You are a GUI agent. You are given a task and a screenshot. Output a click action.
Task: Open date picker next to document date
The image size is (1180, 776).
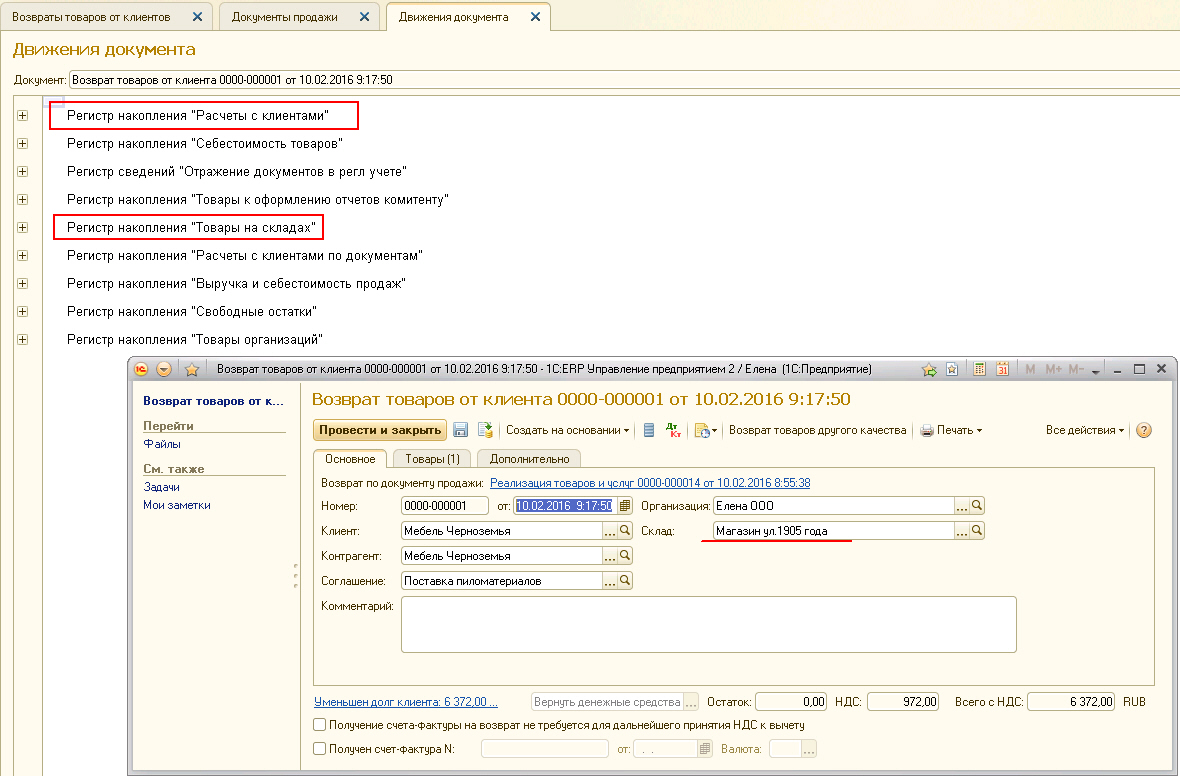(x=625, y=506)
